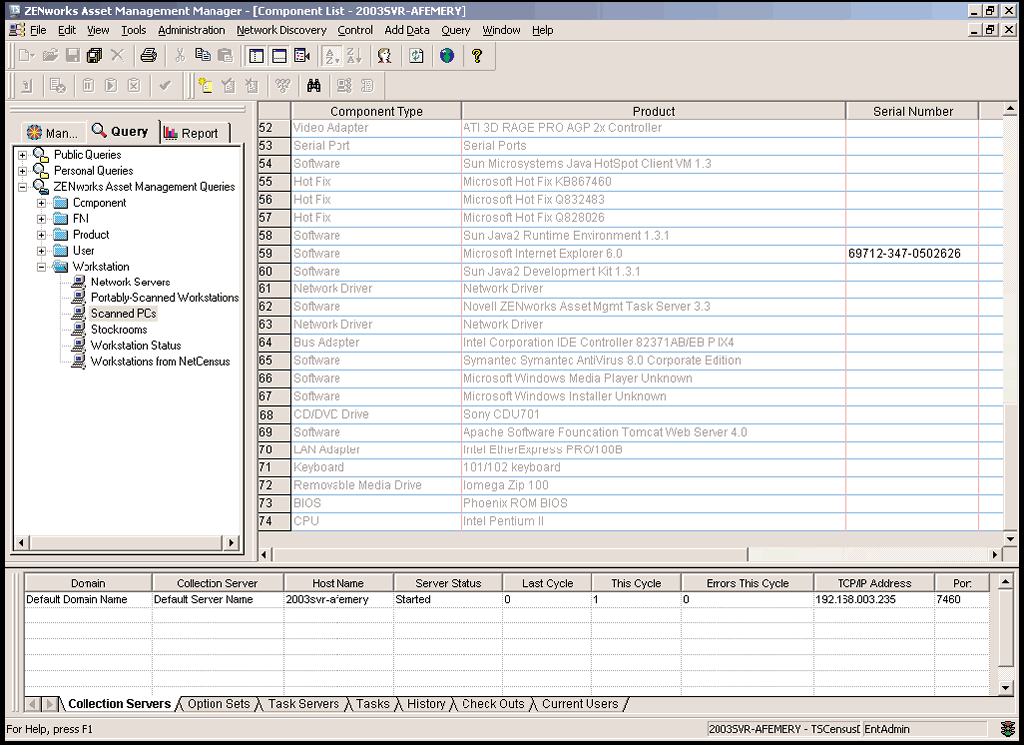Image resolution: width=1024 pixels, height=745 pixels.
Task: Switch to the Man... tab
Action: pyautogui.click(x=54, y=133)
